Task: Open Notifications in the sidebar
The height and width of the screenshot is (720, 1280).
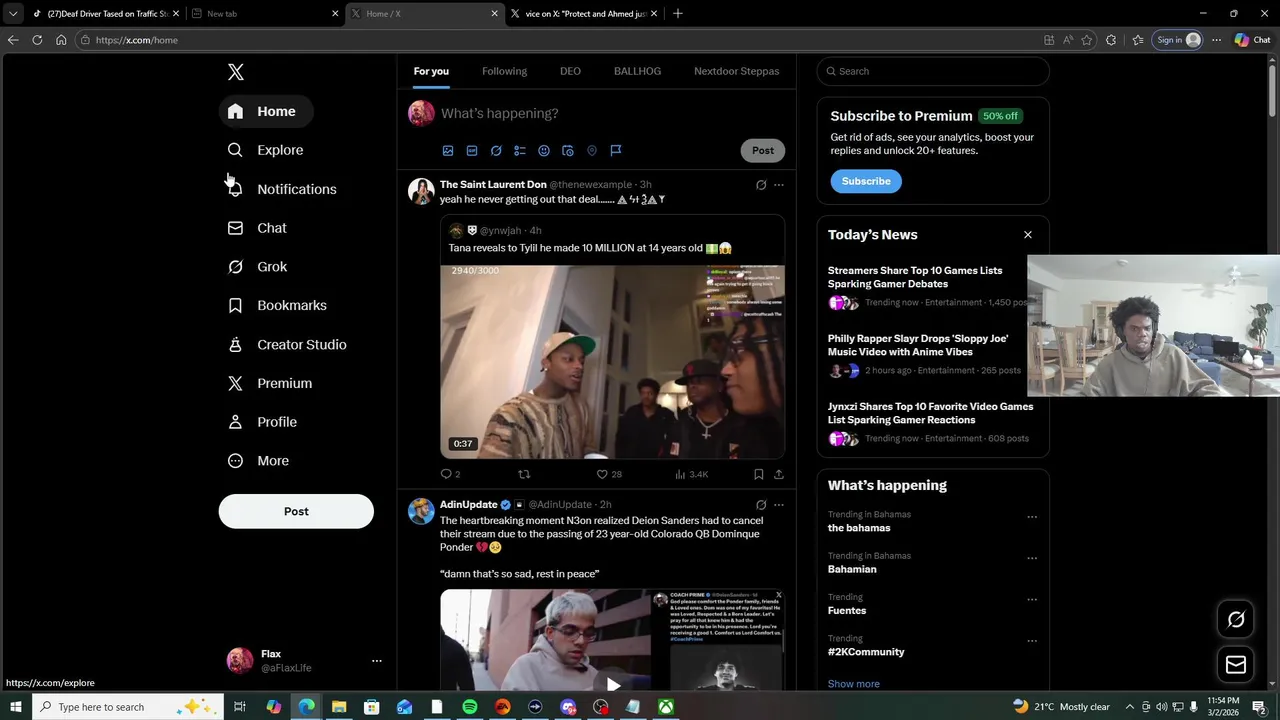Action: point(282,189)
